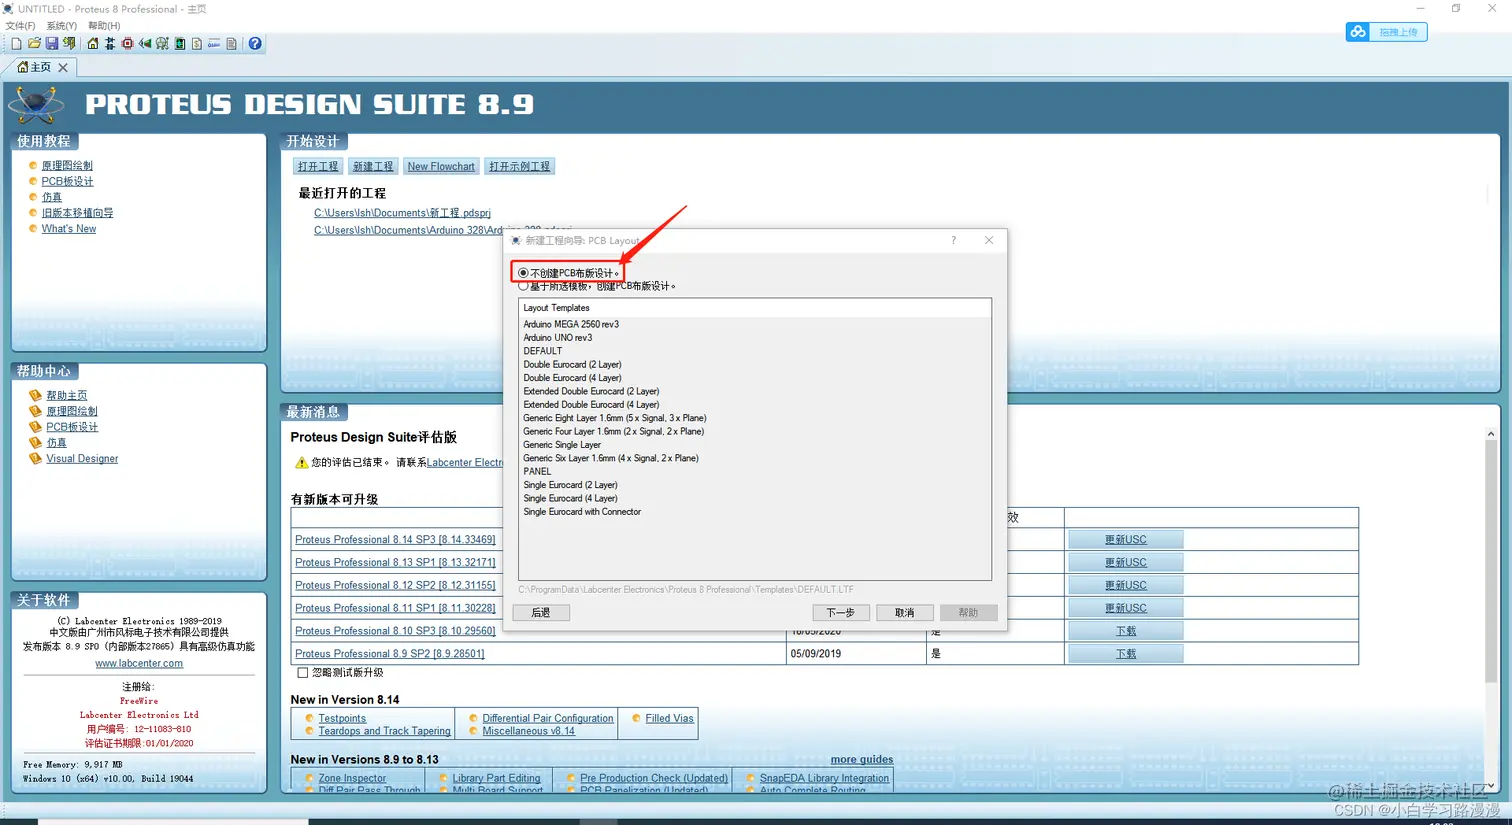Screen dimensions: 1512x825
Task: Select the DEFAULT layout template
Action: click(x=543, y=351)
